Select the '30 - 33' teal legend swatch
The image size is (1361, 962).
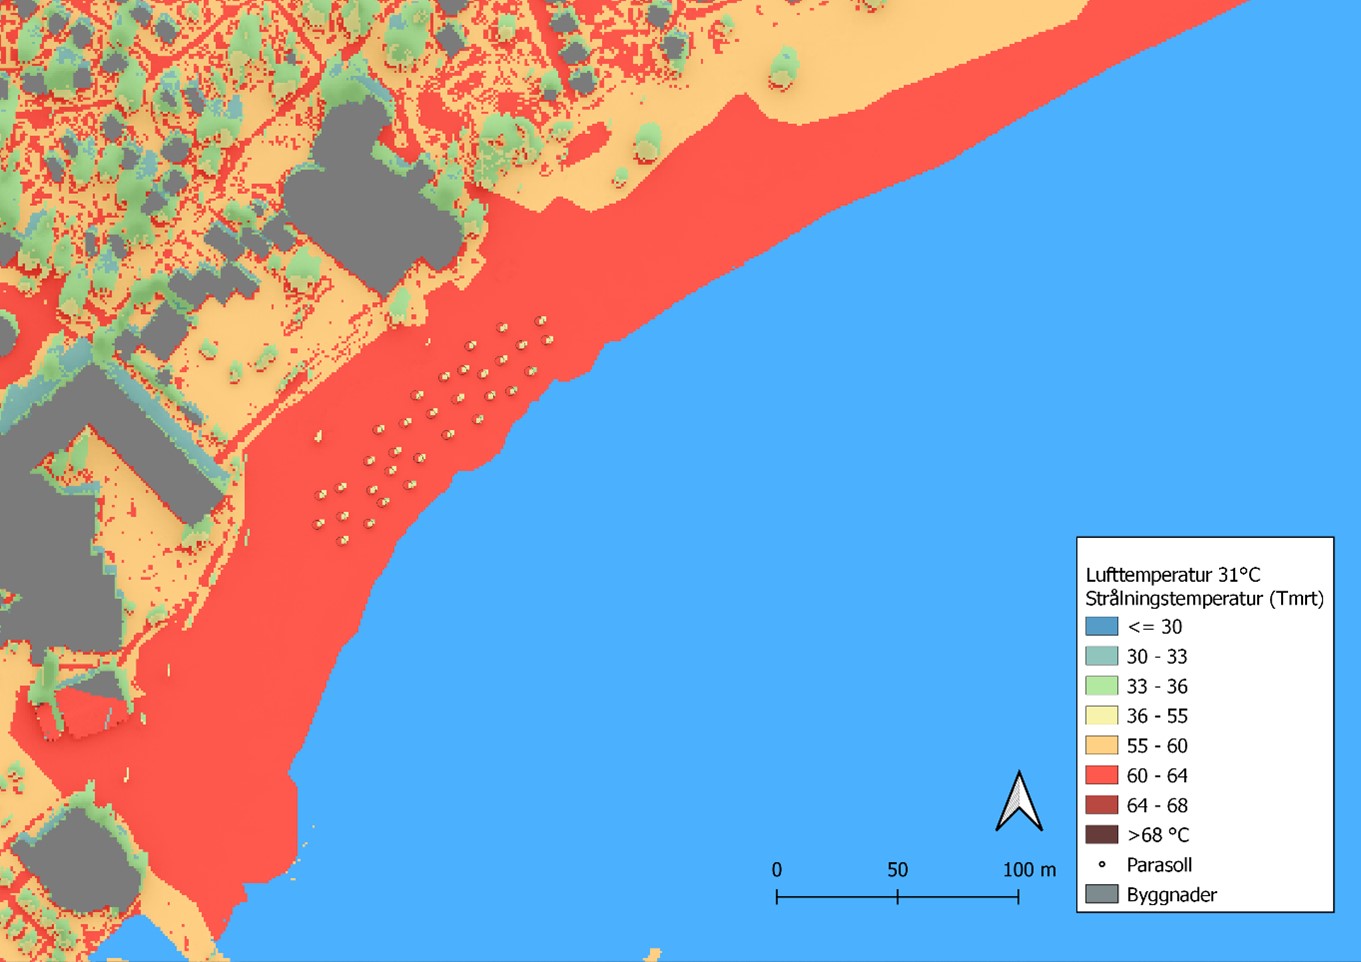(1101, 657)
